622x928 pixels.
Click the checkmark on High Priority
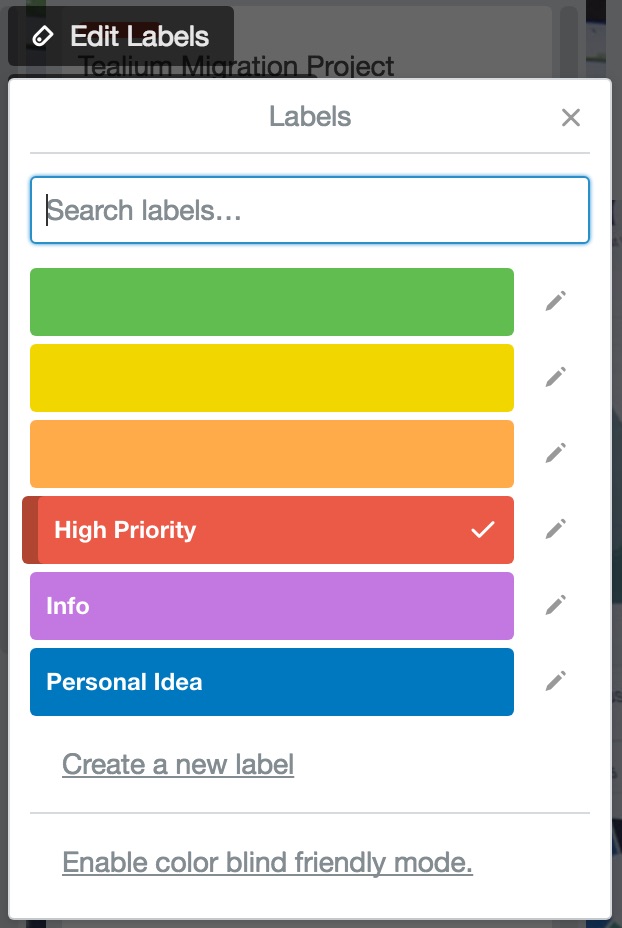pos(483,529)
